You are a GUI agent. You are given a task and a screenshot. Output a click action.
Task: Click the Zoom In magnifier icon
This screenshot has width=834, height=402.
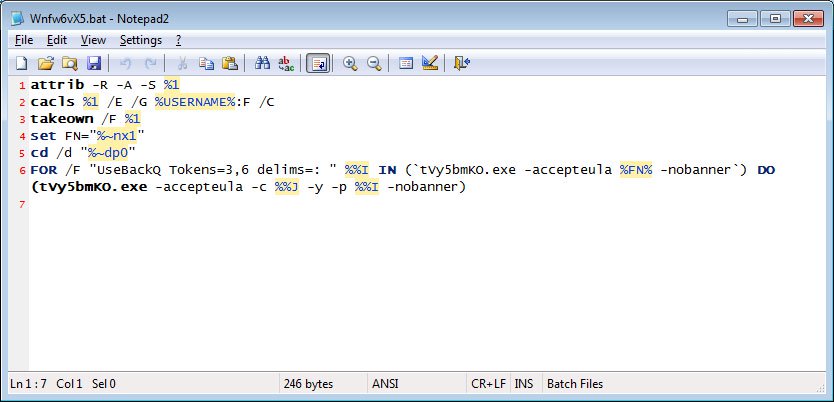350,63
